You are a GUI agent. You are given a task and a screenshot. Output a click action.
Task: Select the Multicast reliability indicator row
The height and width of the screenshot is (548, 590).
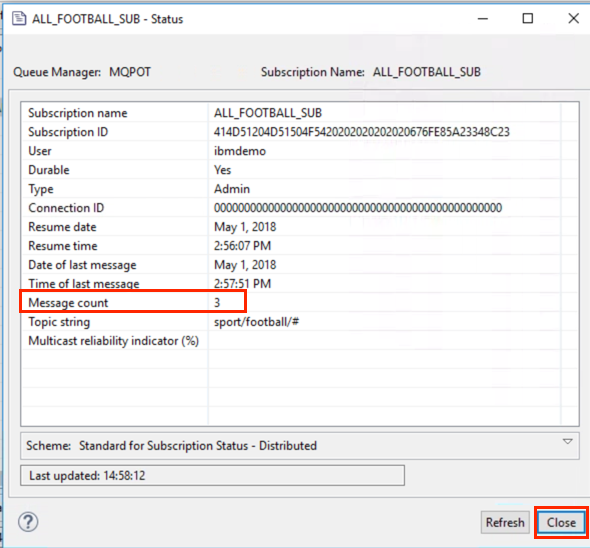click(300, 341)
